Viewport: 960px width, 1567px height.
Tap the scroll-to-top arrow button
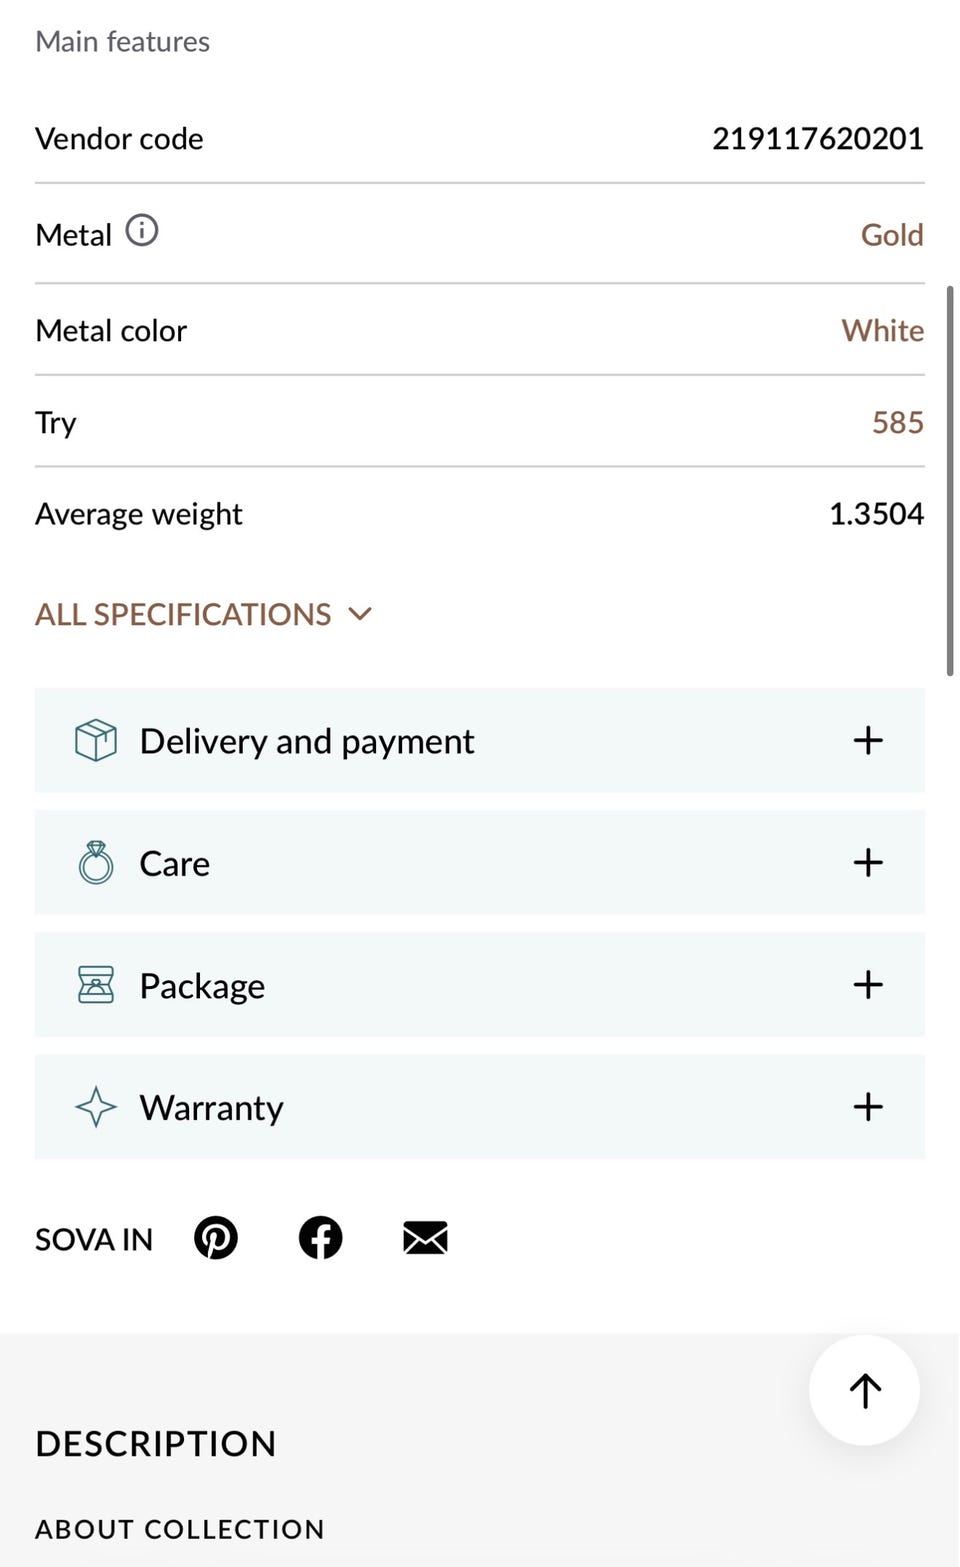(x=864, y=1390)
